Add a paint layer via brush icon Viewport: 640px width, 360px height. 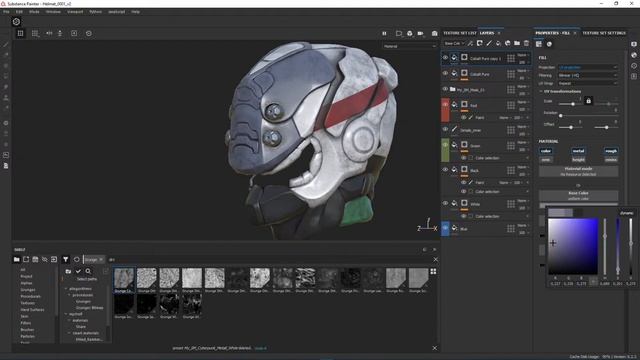pos(489,43)
